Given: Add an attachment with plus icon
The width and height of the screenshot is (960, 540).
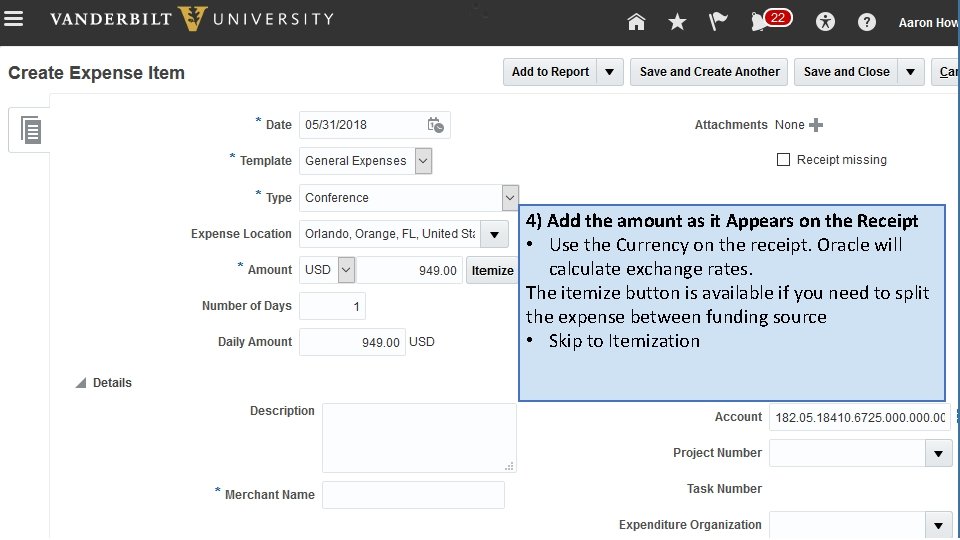Looking at the screenshot, I should tap(816, 125).
